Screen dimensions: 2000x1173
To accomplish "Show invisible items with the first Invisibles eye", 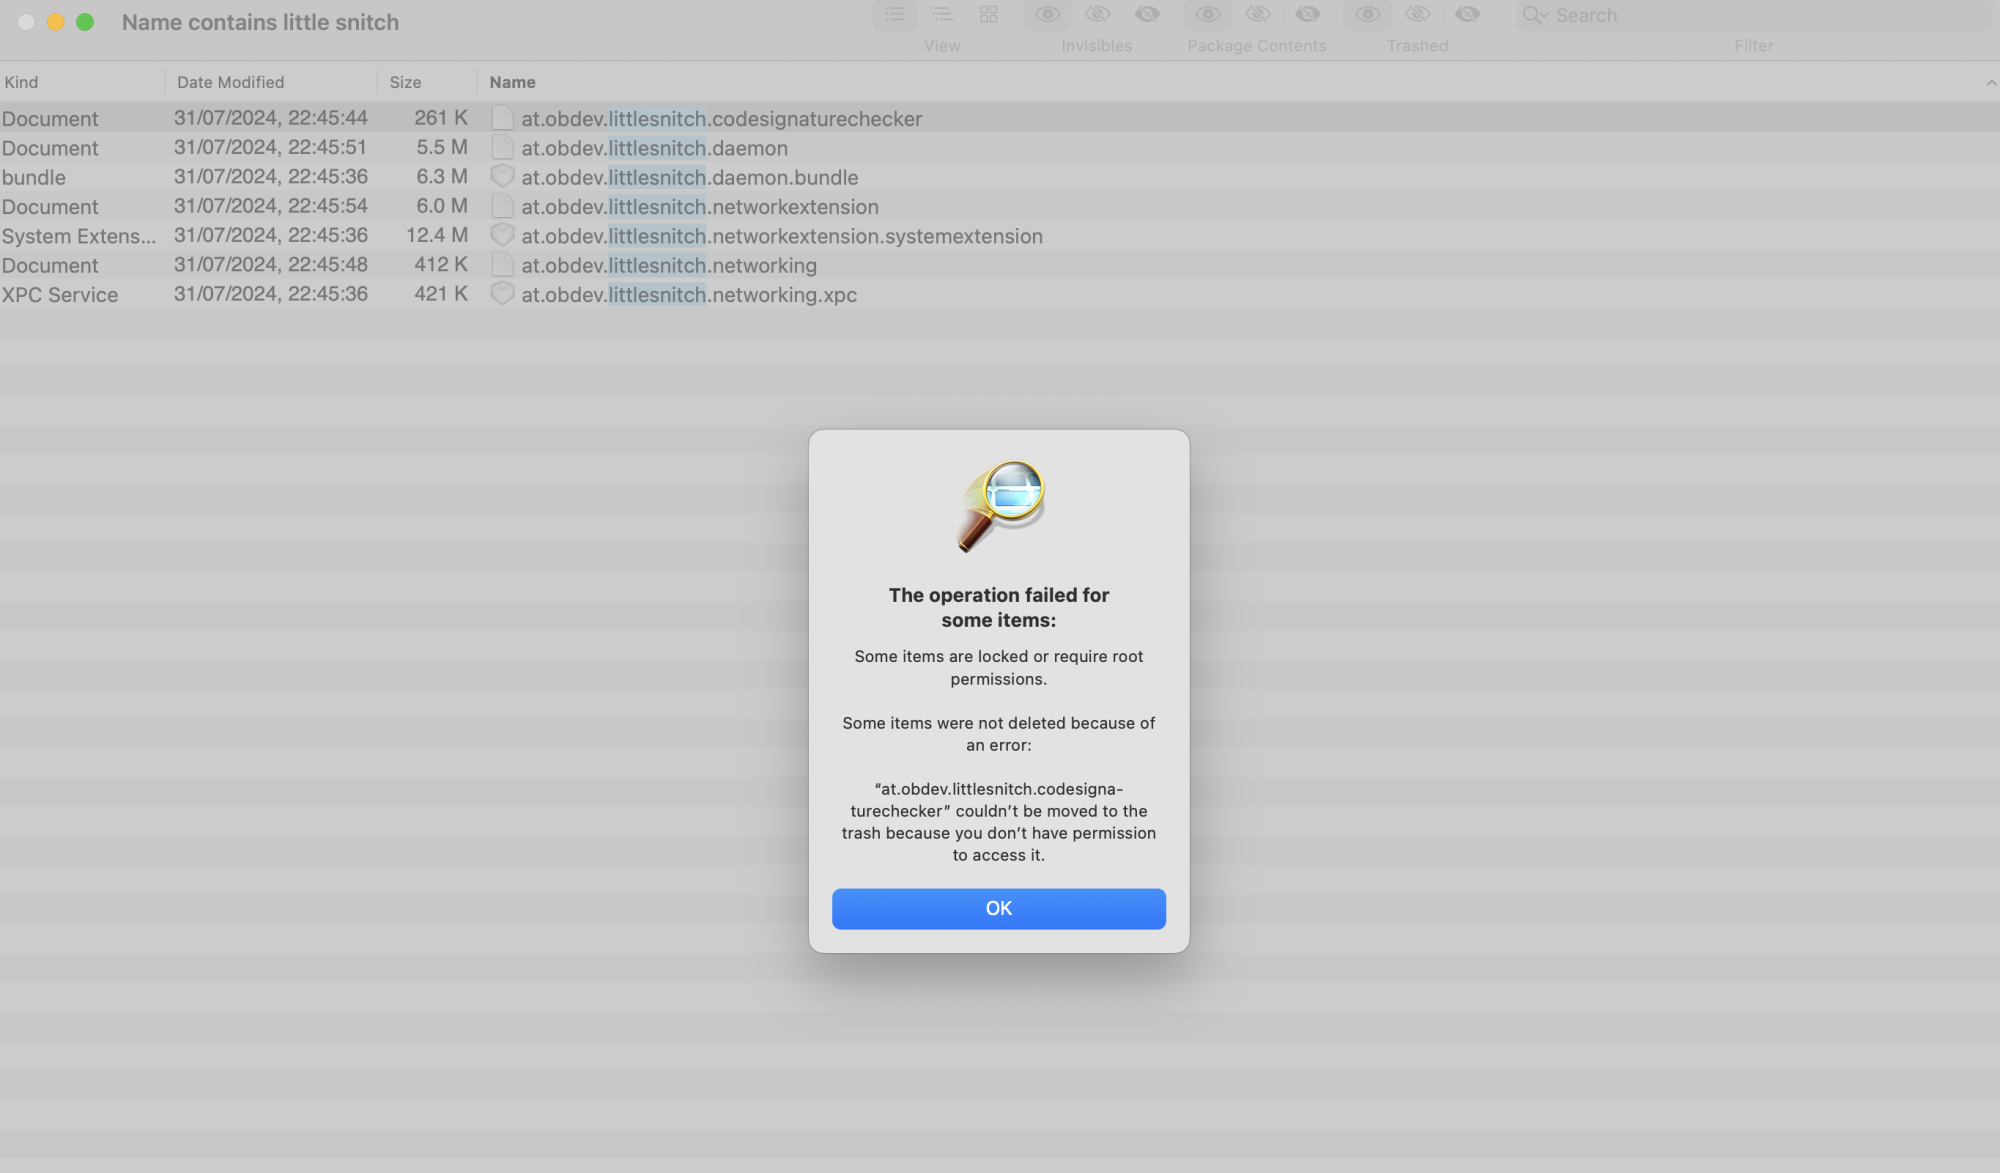I will [1047, 15].
